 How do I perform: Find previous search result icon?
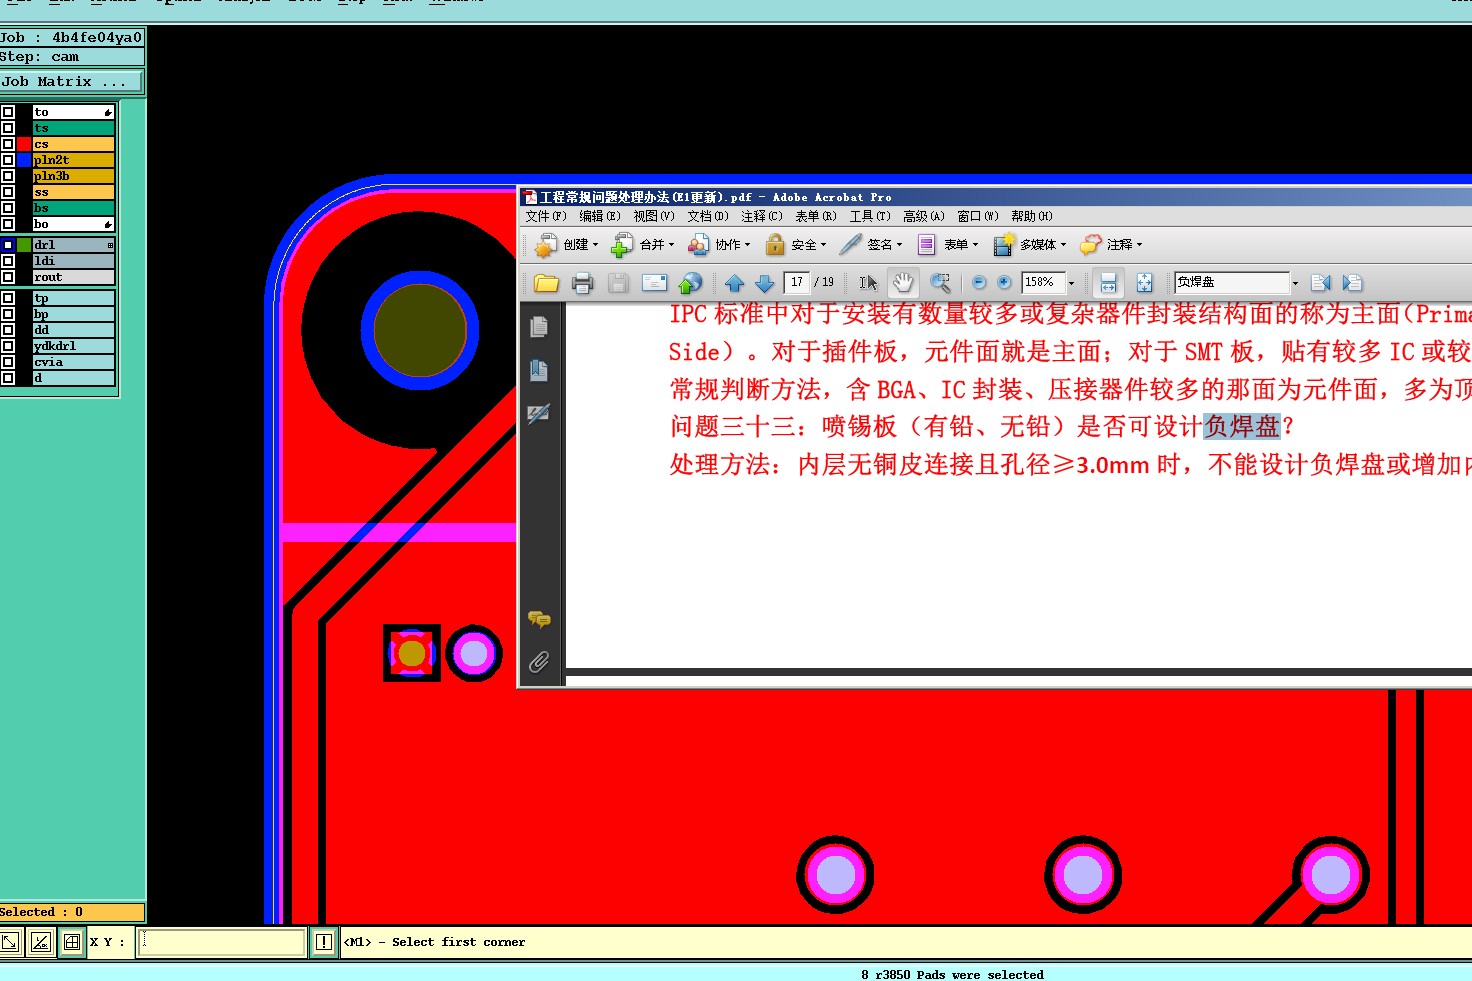pyautogui.click(x=1320, y=283)
